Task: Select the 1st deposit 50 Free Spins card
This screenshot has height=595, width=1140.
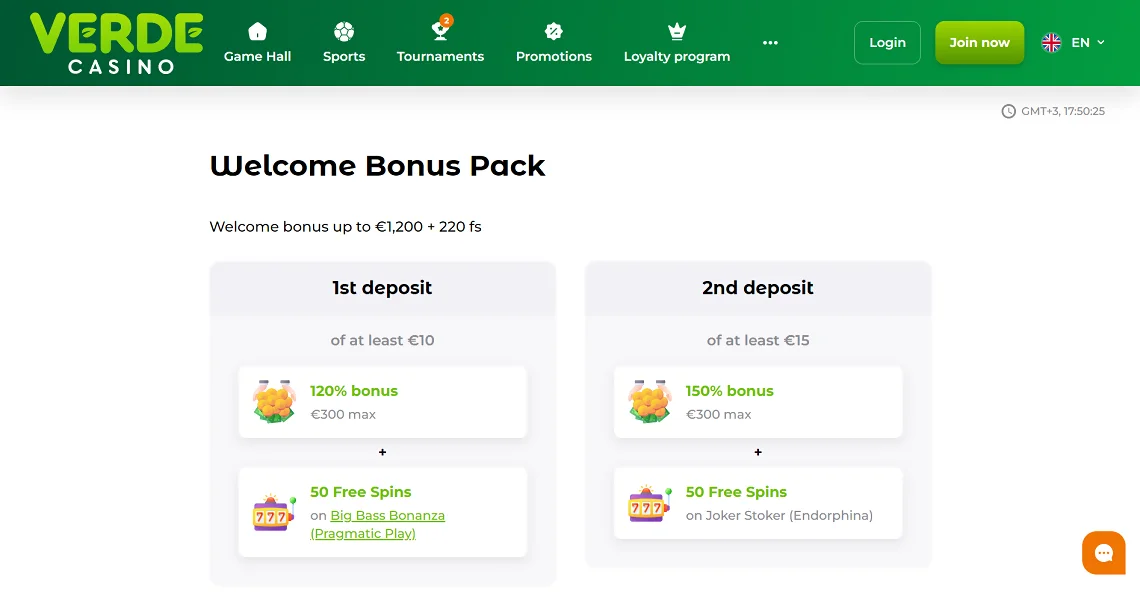Action: click(x=382, y=512)
